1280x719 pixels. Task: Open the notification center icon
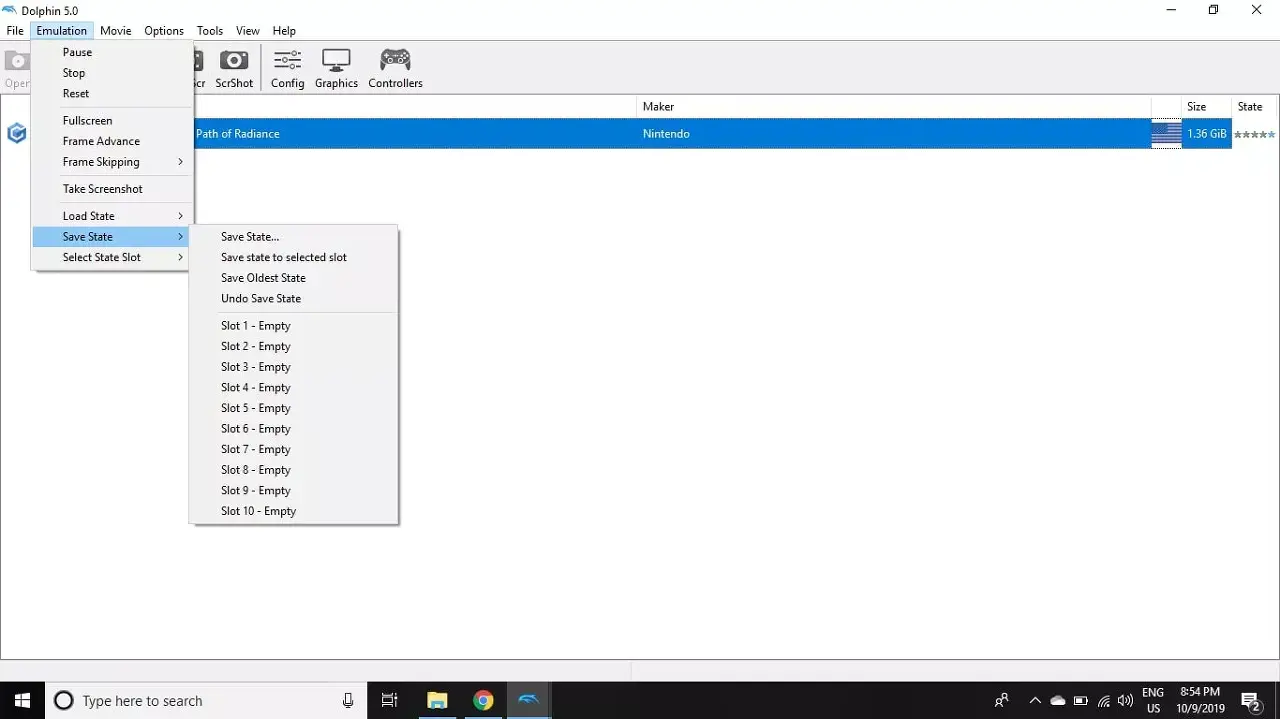[1250, 700]
